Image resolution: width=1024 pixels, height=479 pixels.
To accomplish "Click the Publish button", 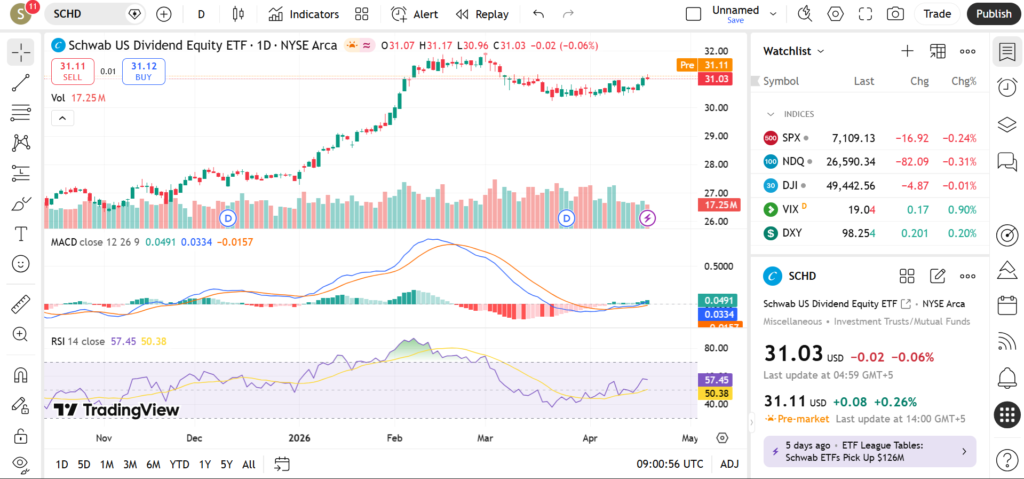I will [993, 14].
